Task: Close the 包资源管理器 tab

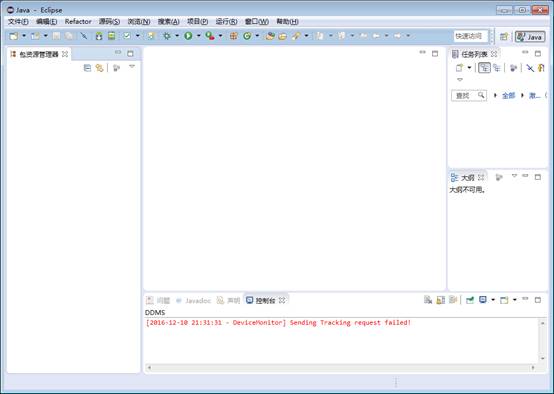Action: click(x=65, y=54)
